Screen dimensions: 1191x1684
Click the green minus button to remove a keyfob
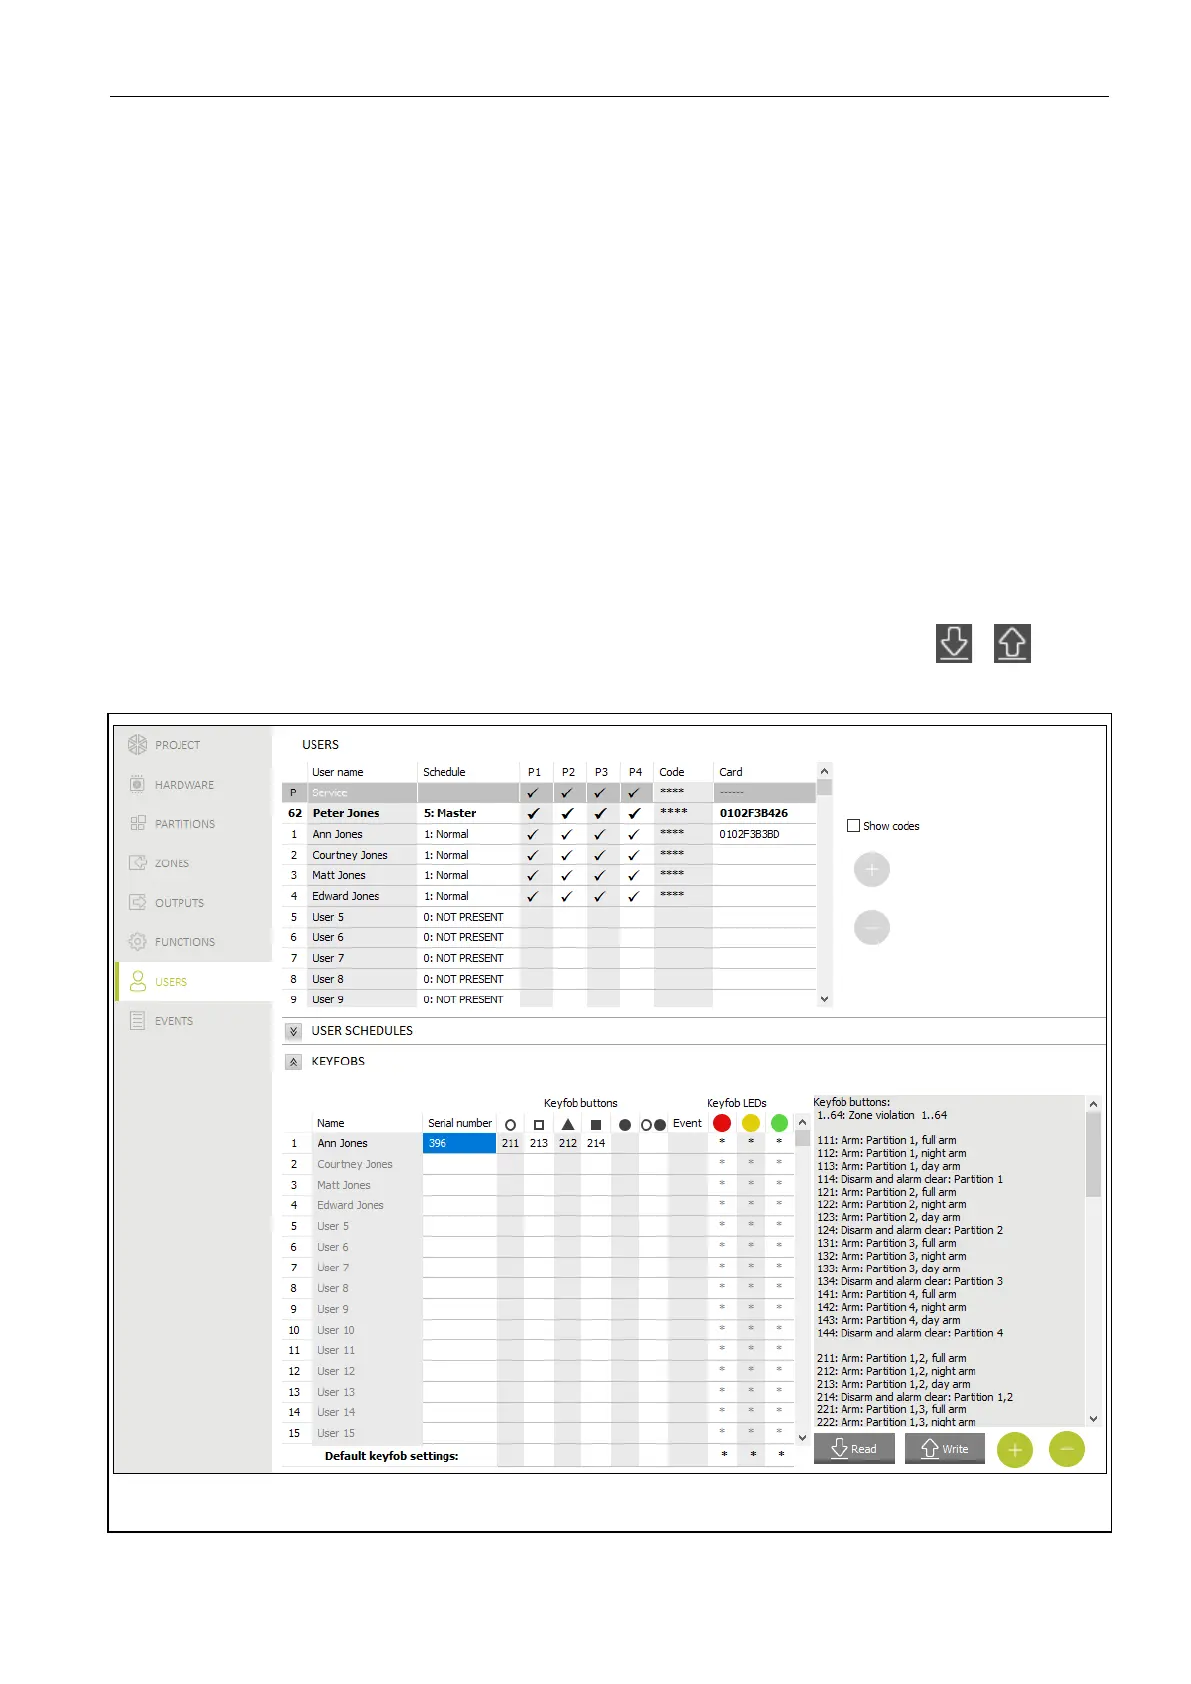(x=1067, y=1449)
